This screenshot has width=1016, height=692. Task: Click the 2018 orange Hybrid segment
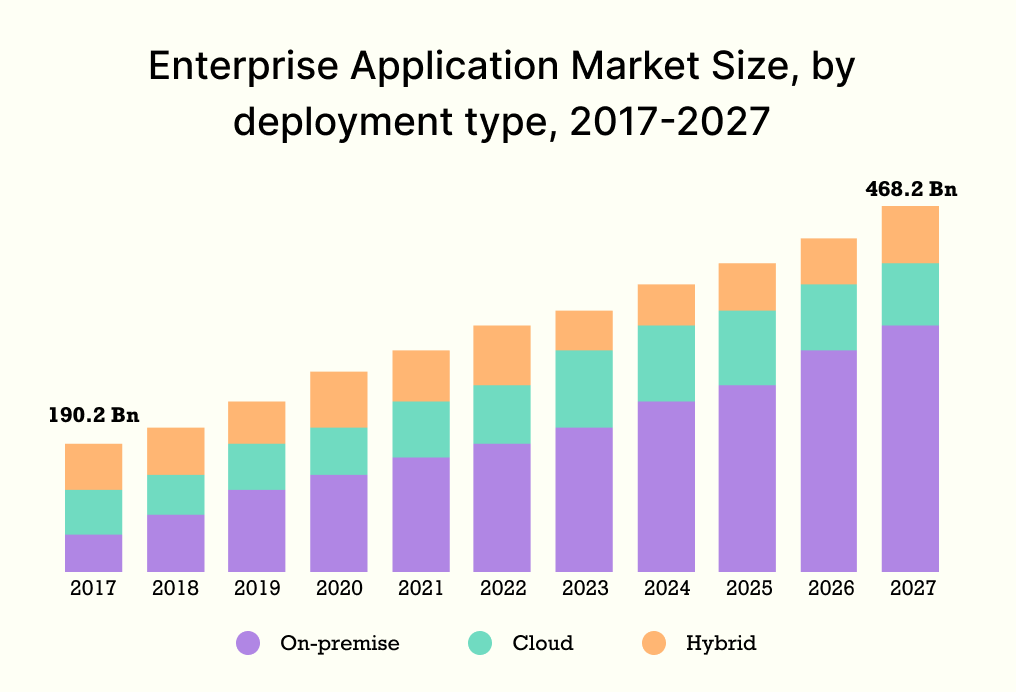coord(176,451)
